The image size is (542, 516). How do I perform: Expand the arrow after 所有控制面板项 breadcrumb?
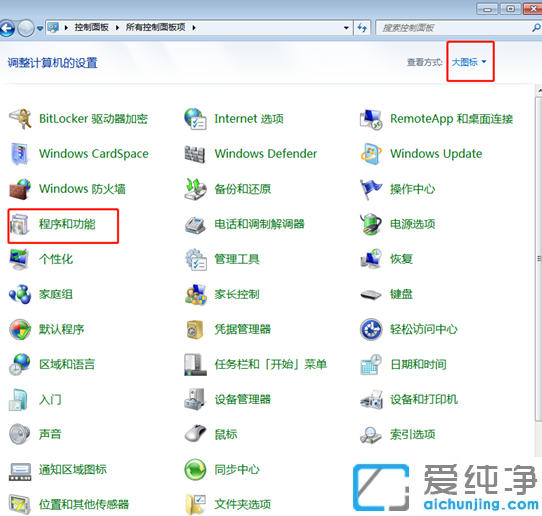[194, 28]
